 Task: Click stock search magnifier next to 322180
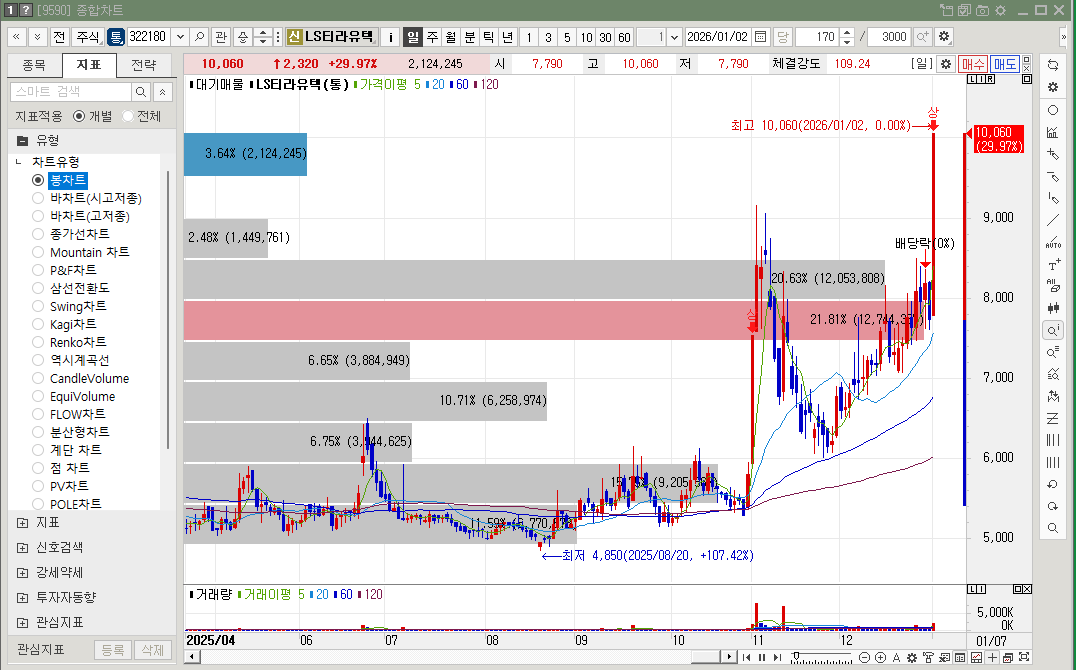point(199,36)
